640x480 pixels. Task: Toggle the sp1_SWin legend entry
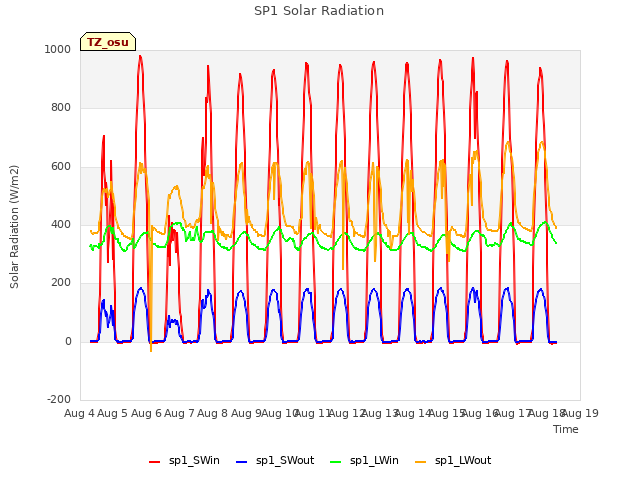point(184,461)
